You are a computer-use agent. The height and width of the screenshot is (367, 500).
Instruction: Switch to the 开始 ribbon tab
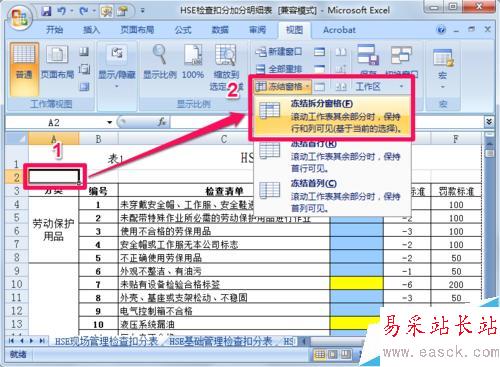point(54,30)
